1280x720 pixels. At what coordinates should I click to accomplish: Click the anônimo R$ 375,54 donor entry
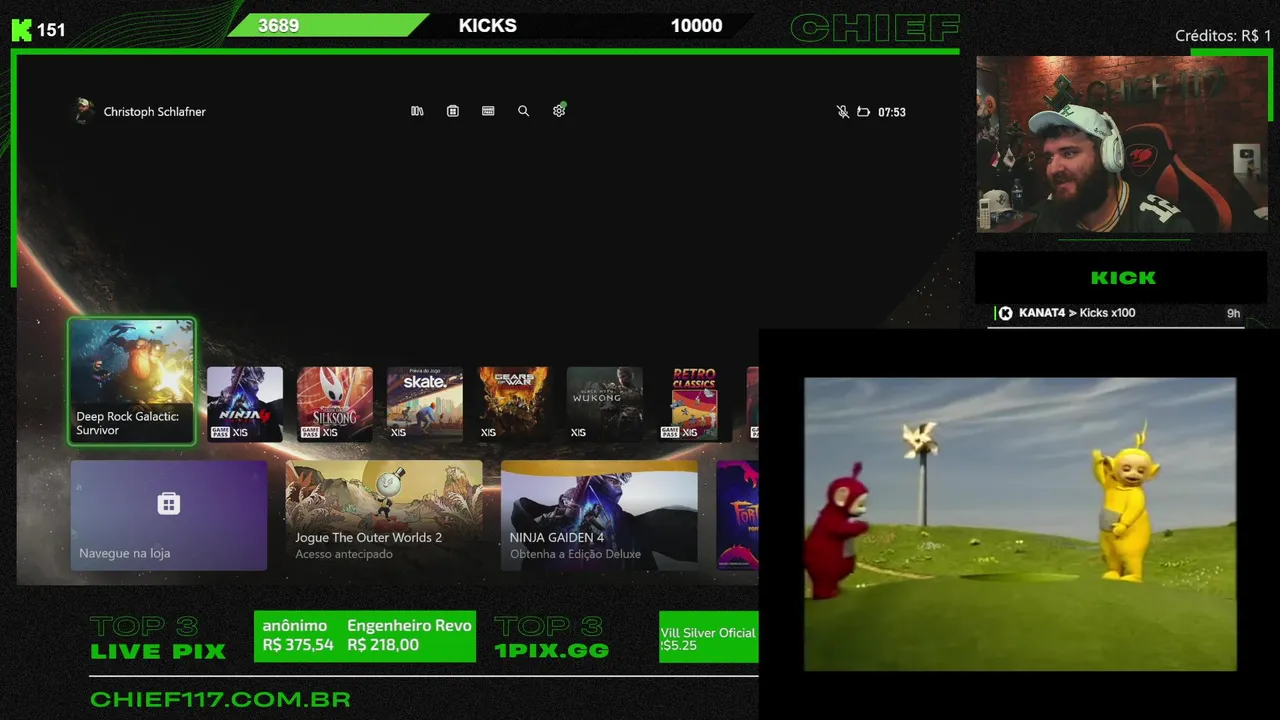click(298, 636)
